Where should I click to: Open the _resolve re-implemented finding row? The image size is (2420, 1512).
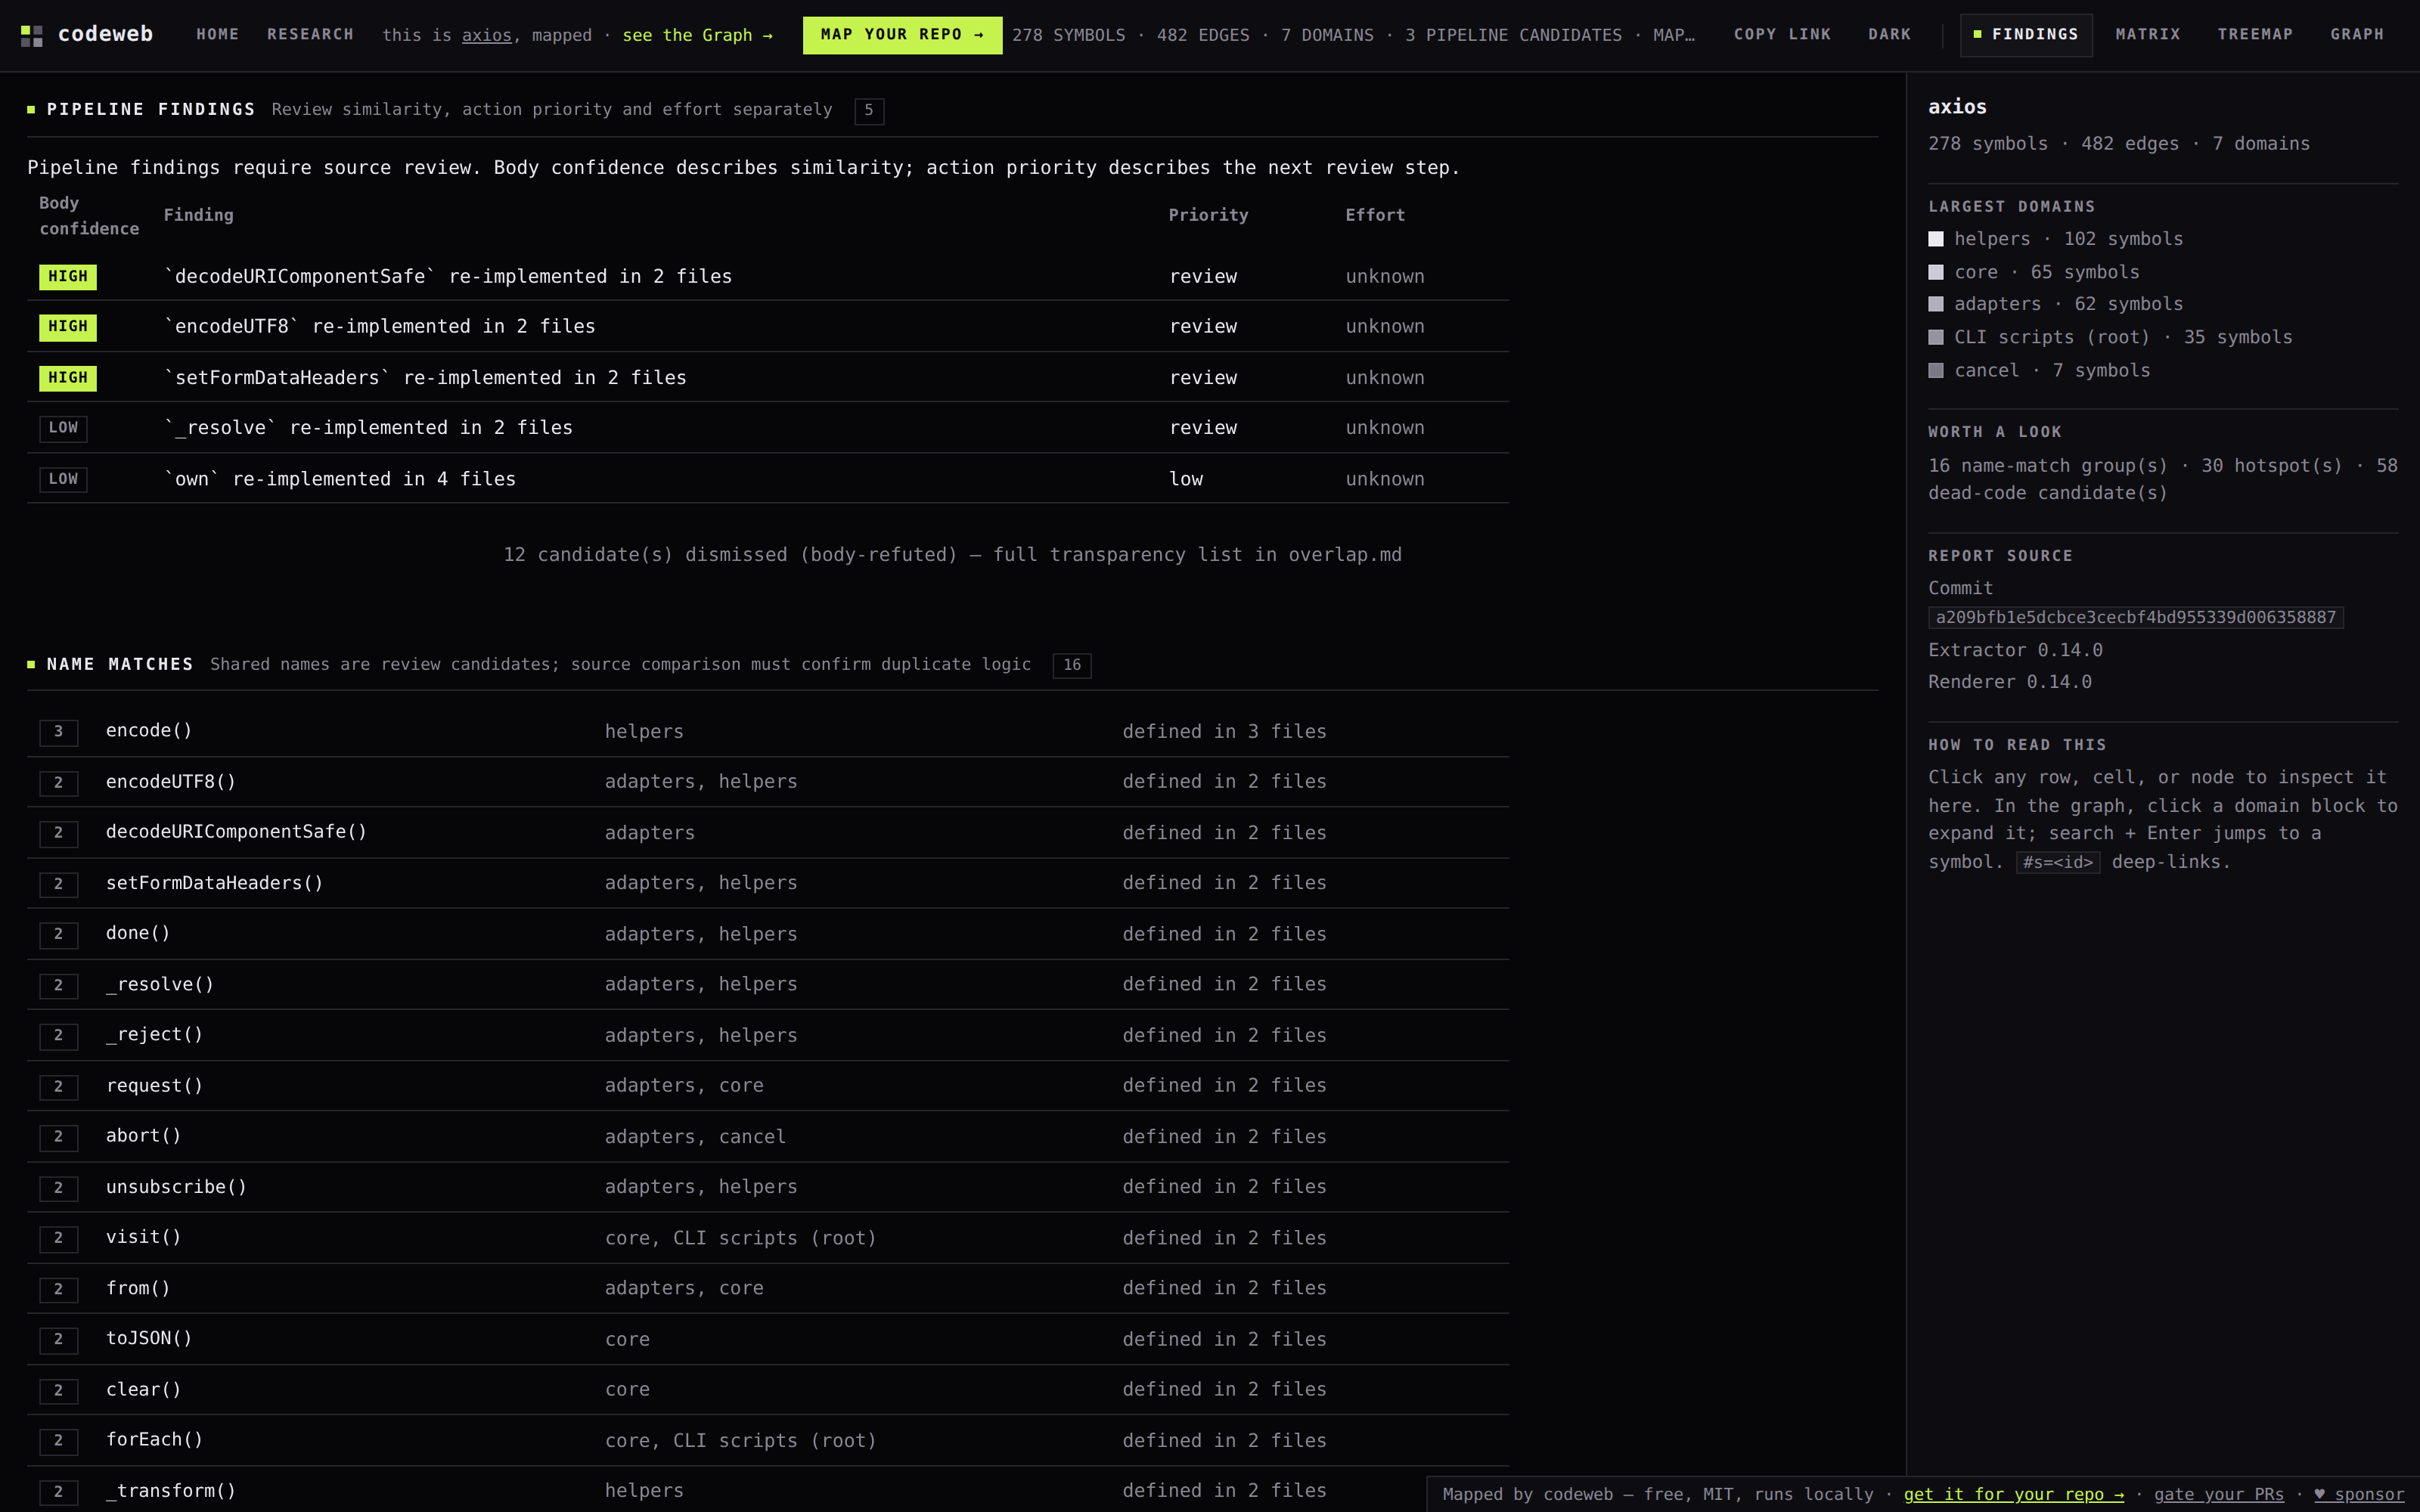tap(768, 428)
